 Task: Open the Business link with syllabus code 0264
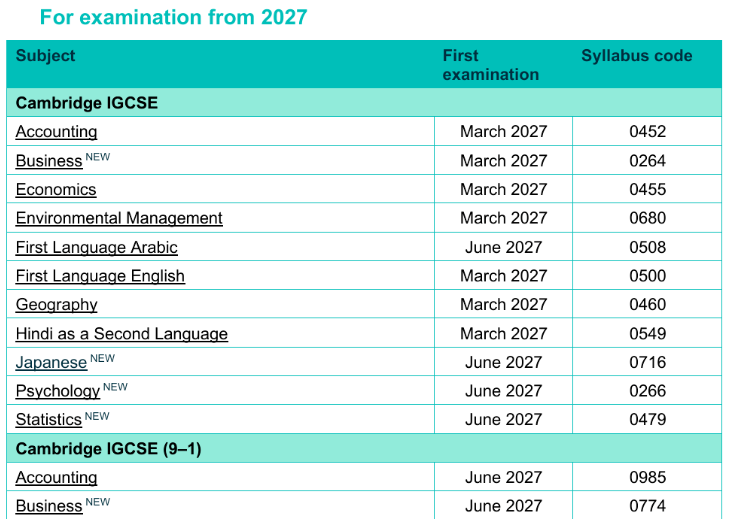[x=49, y=161]
